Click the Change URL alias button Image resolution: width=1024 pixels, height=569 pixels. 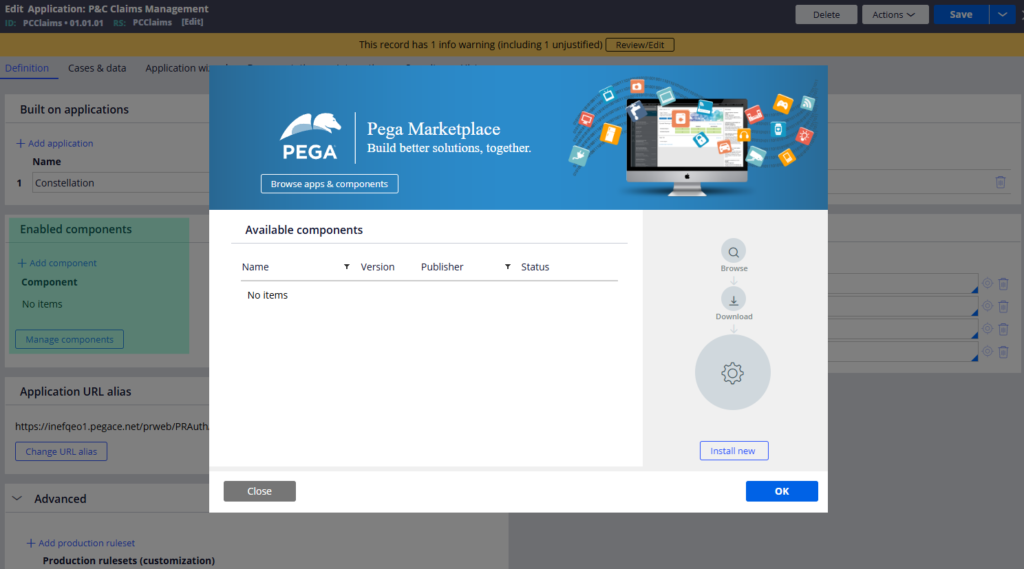tap(61, 451)
